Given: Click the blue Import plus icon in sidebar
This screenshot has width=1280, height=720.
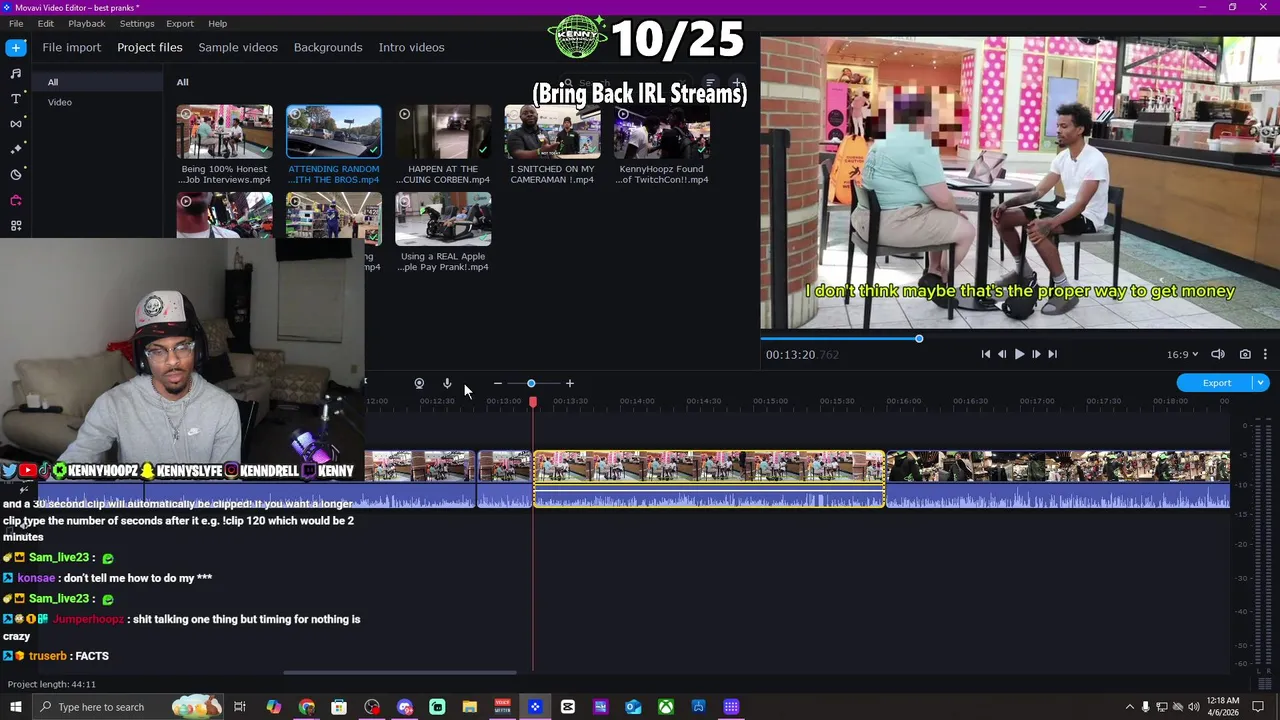Looking at the screenshot, I should click(15, 47).
